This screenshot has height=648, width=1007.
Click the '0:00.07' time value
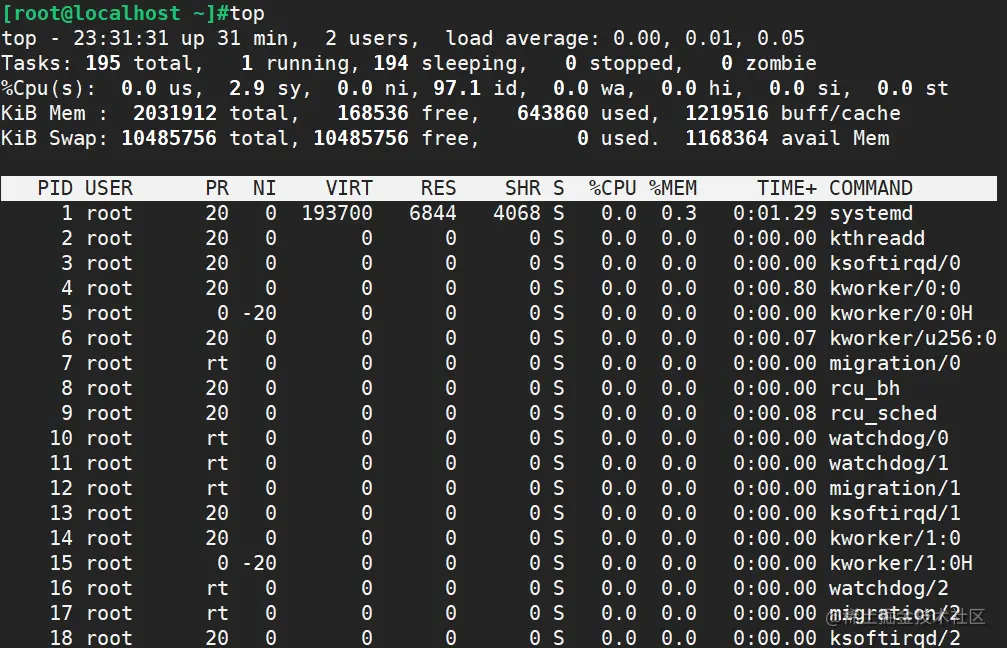pyautogui.click(x=775, y=338)
